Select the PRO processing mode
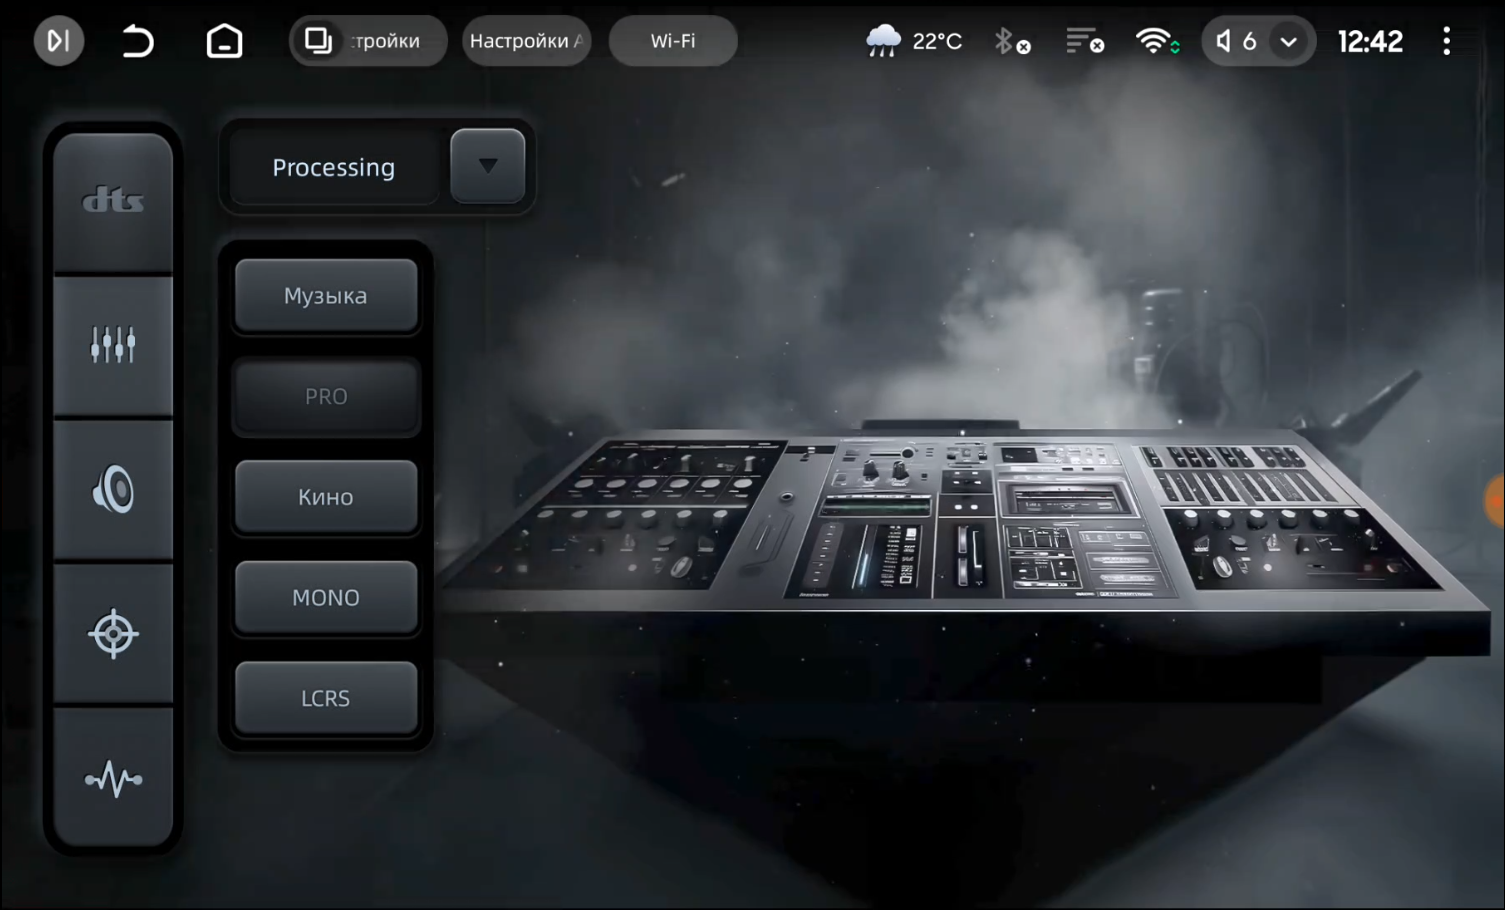The width and height of the screenshot is (1505, 910). click(x=326, y=397)
